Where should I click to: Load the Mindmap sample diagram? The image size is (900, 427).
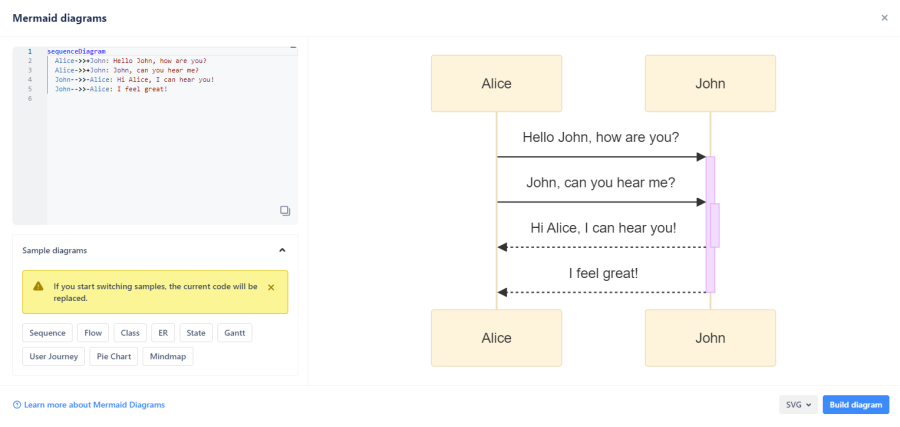(167, 356)
